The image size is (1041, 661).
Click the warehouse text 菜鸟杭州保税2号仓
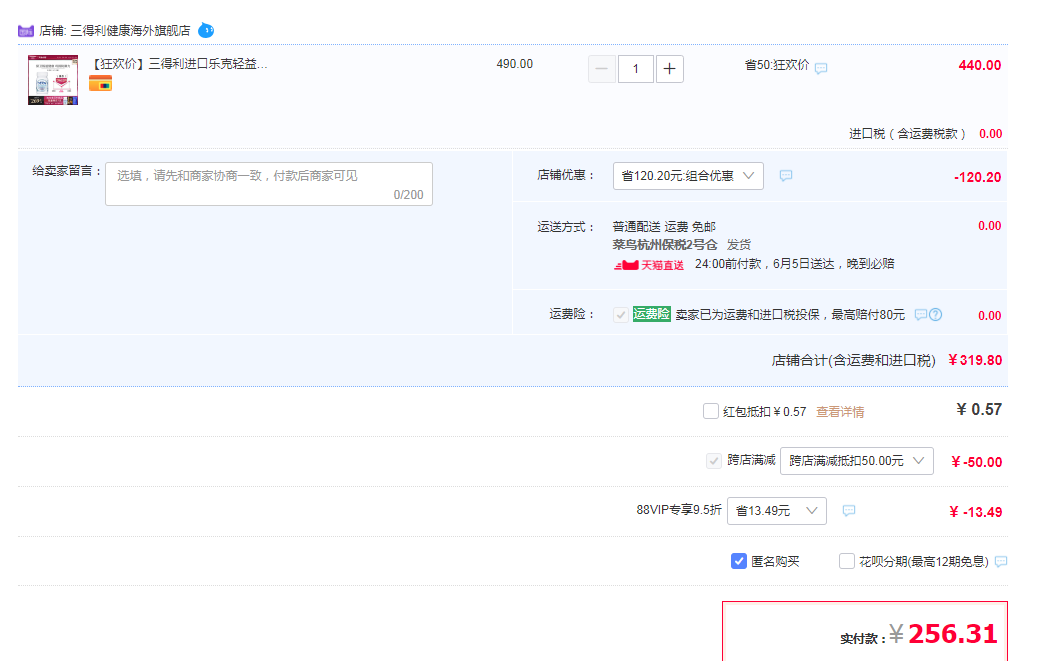[x=665, y=245]
